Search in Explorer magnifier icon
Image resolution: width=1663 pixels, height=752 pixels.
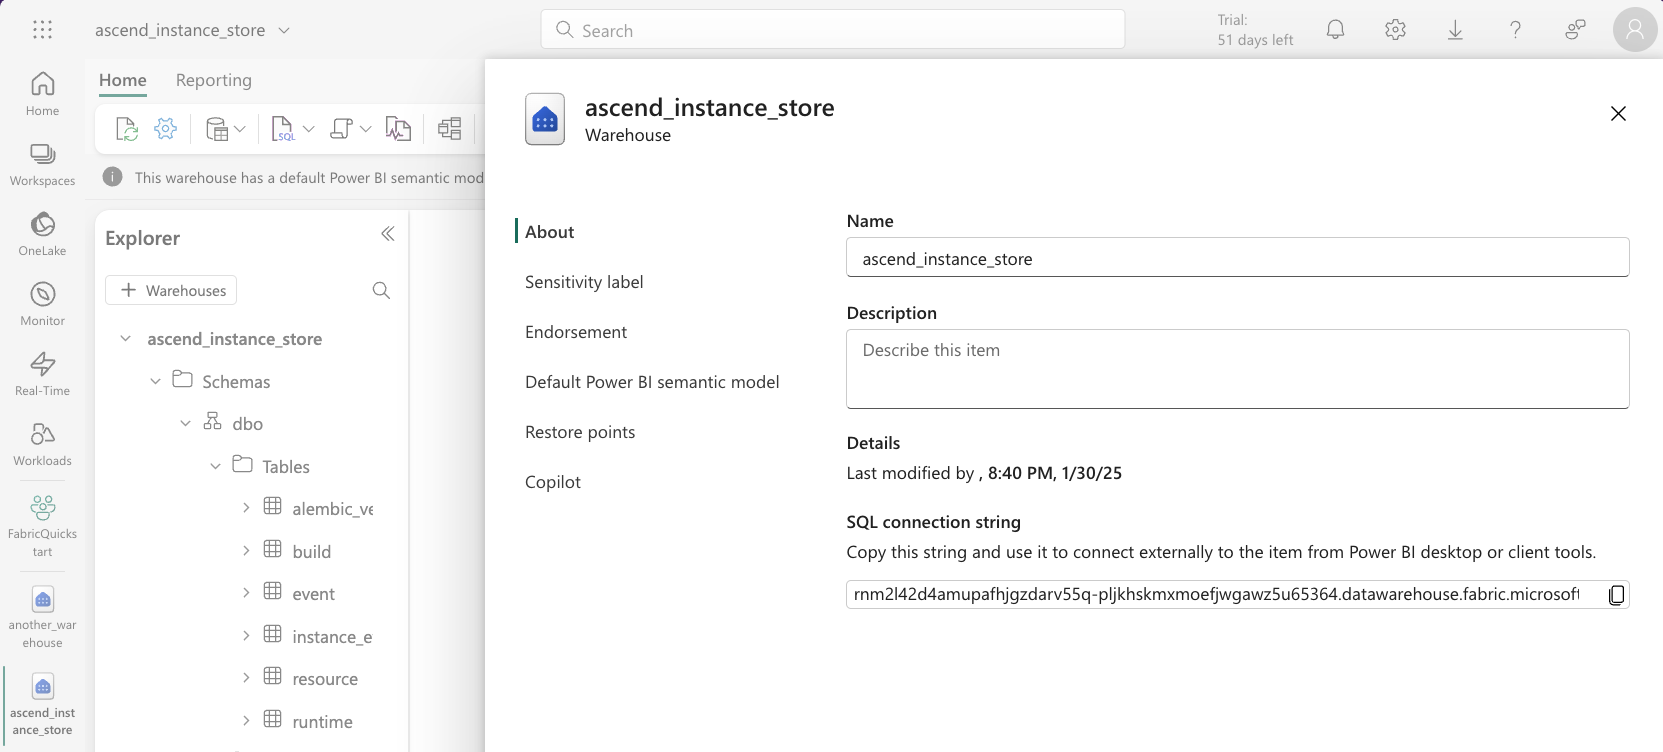[381, 290]
